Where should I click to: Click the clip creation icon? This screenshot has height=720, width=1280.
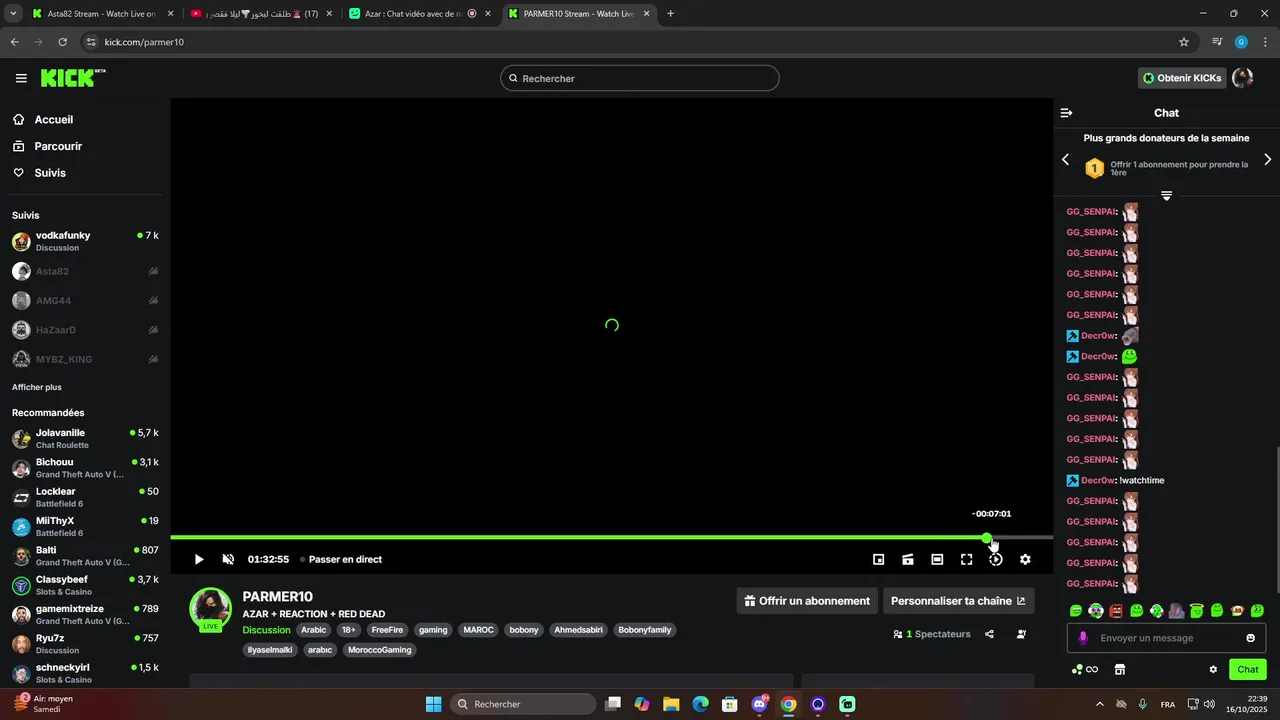908,560
